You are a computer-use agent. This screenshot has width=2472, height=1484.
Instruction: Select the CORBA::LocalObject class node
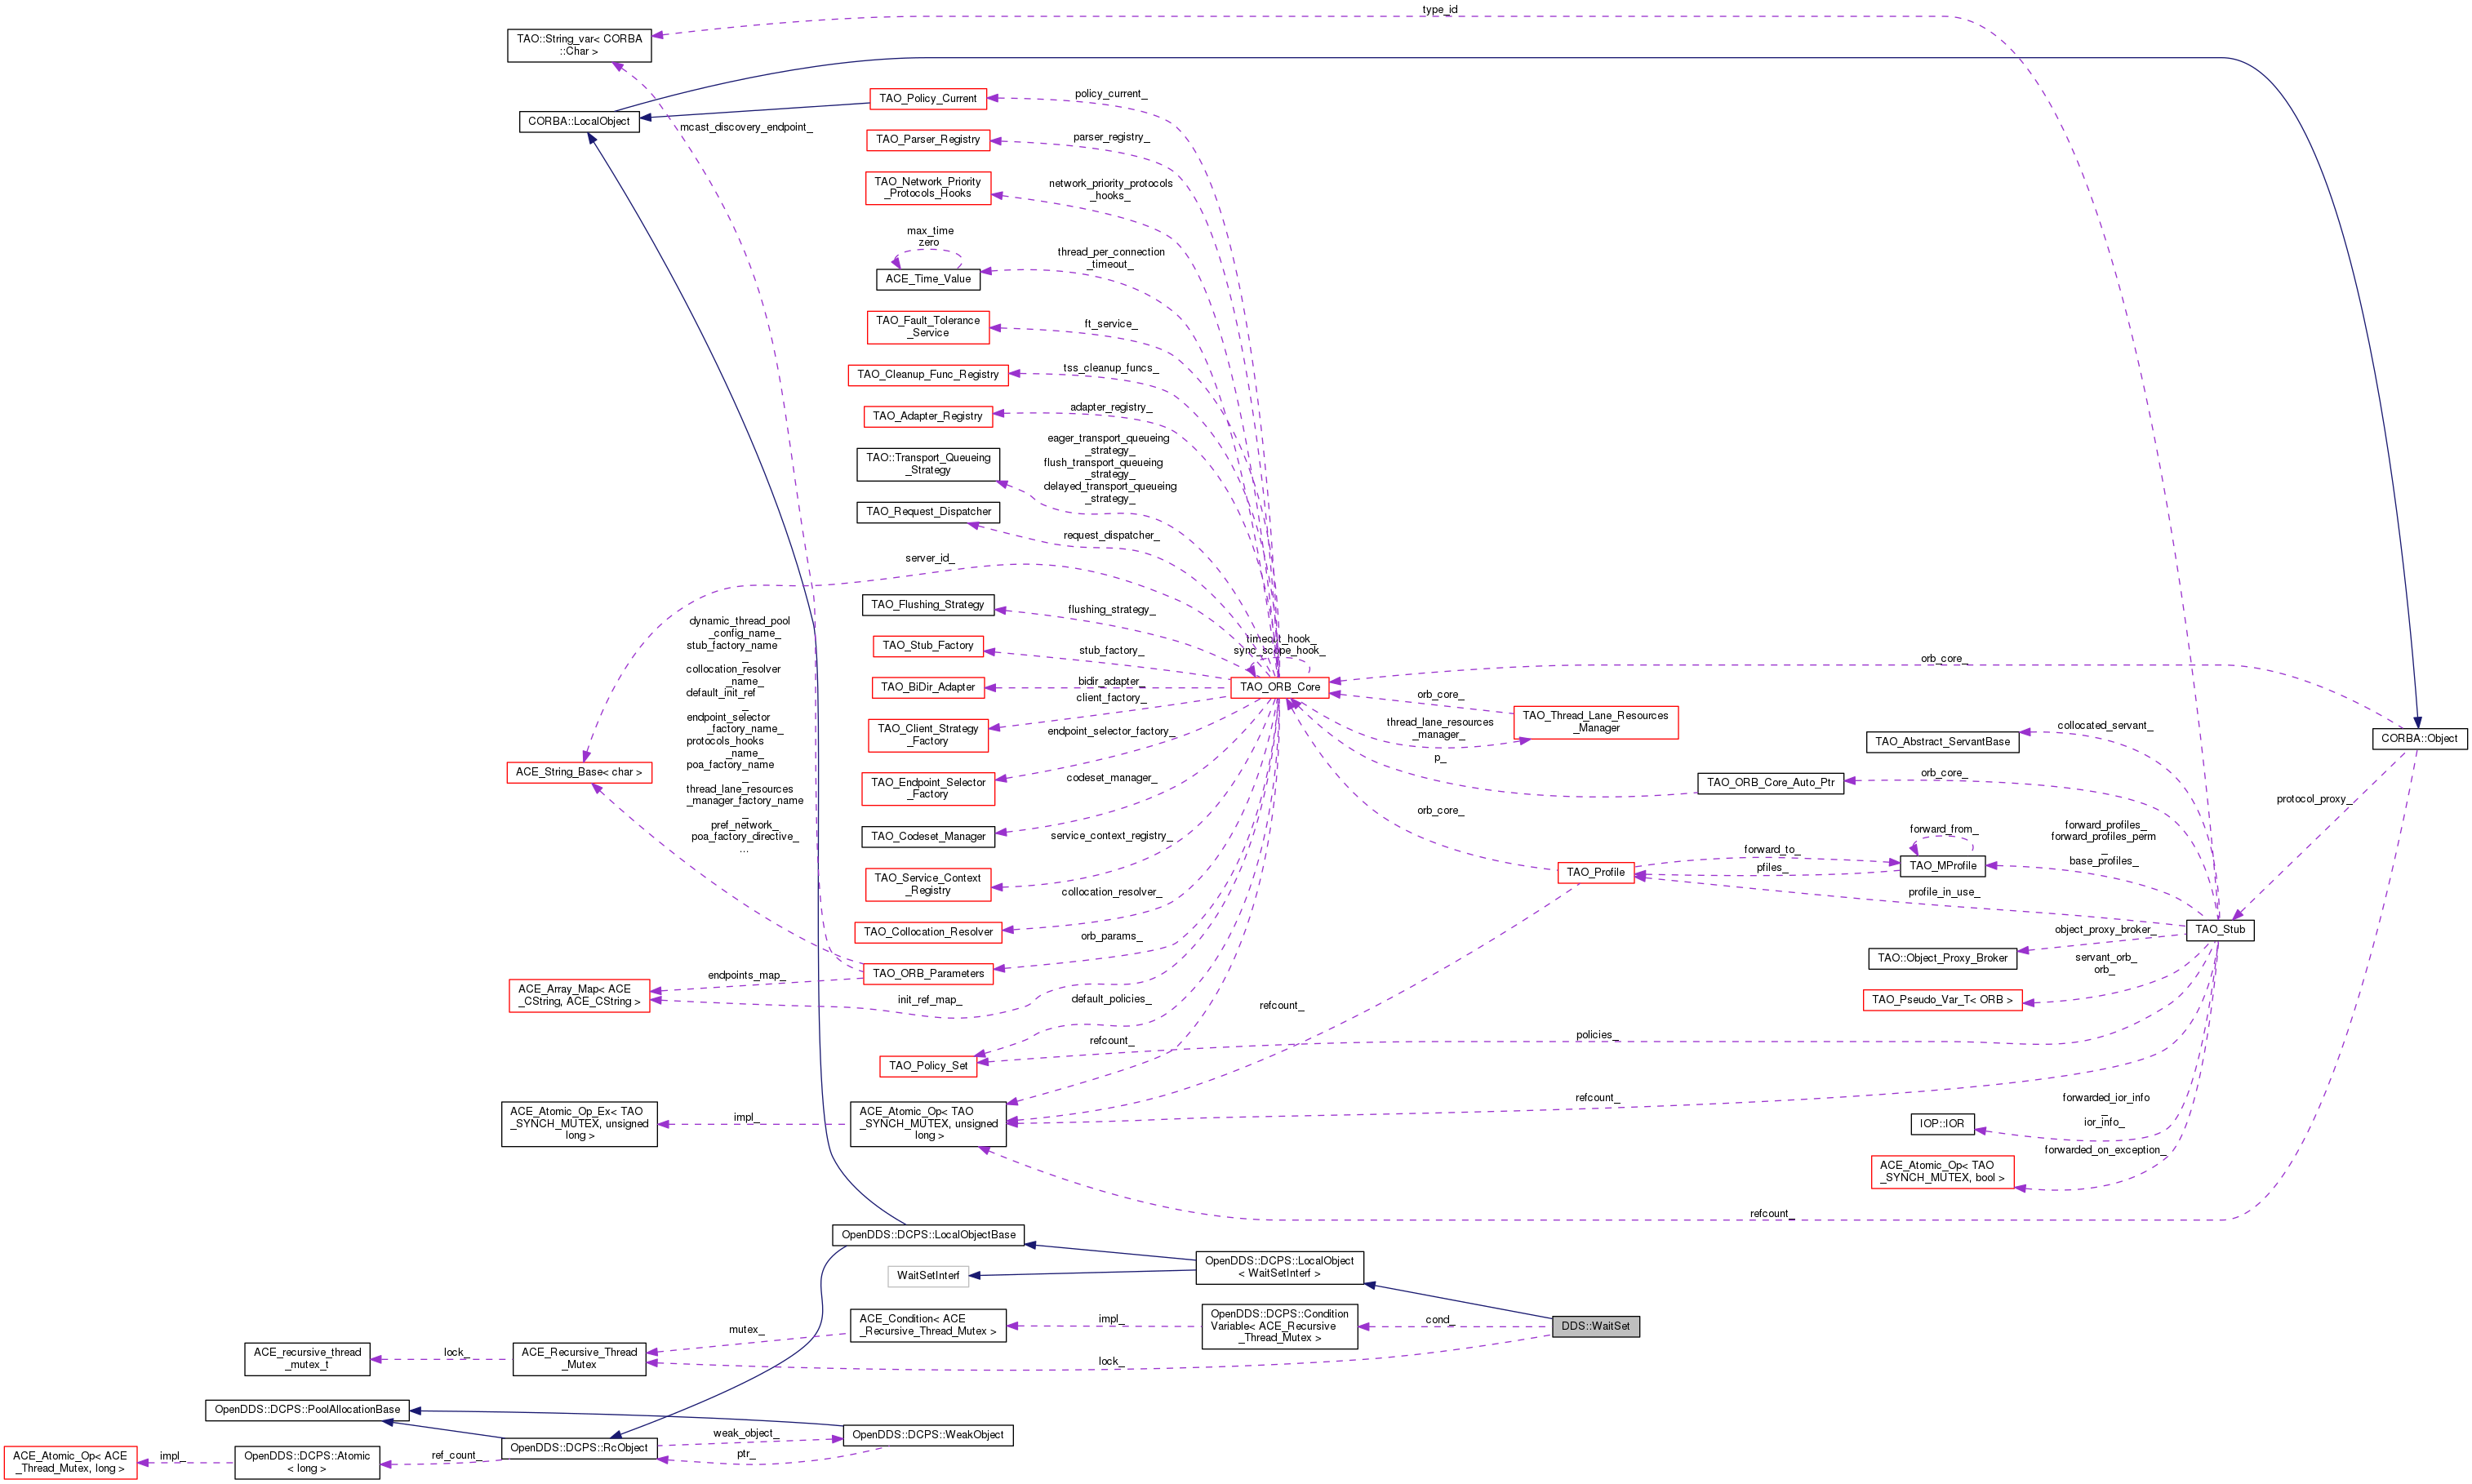point(579,121)
